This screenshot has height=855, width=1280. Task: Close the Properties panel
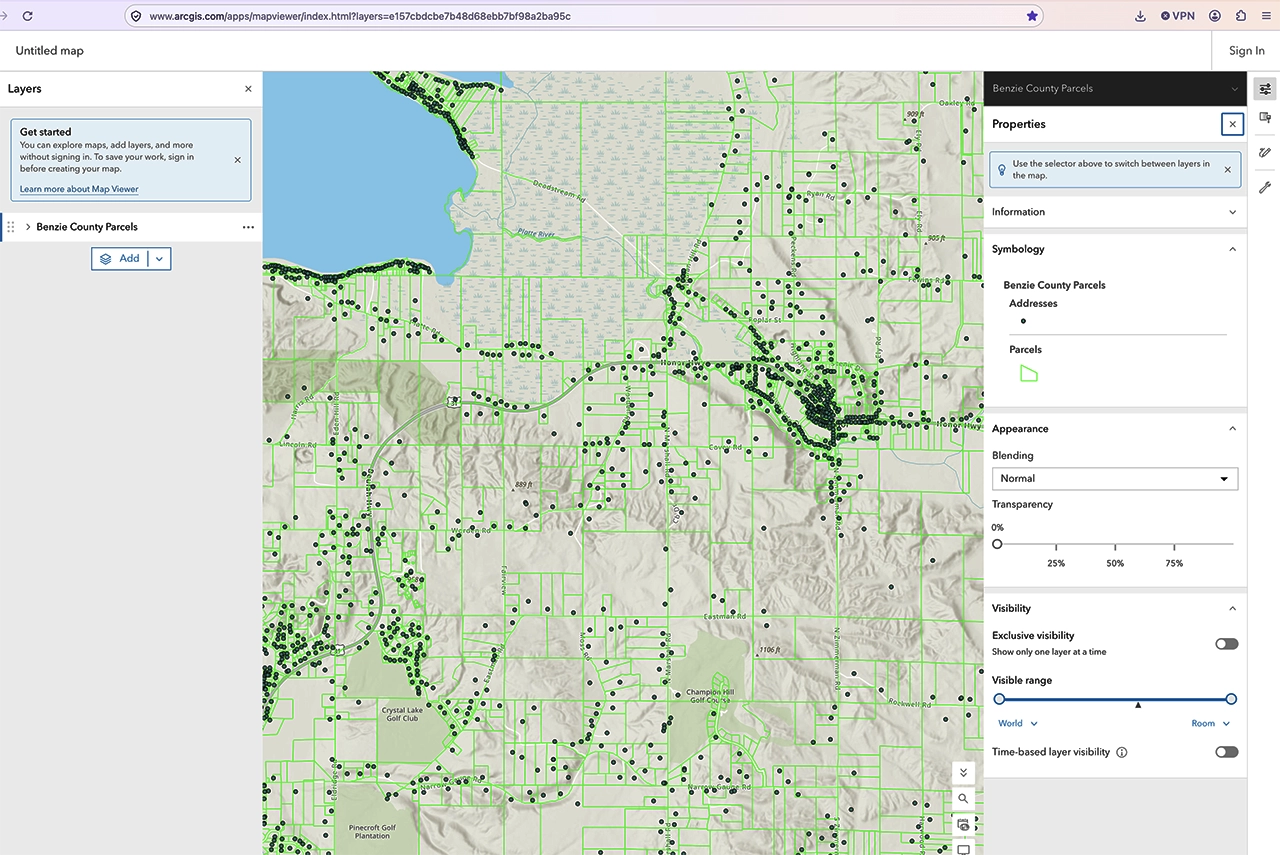(1232, 124)
